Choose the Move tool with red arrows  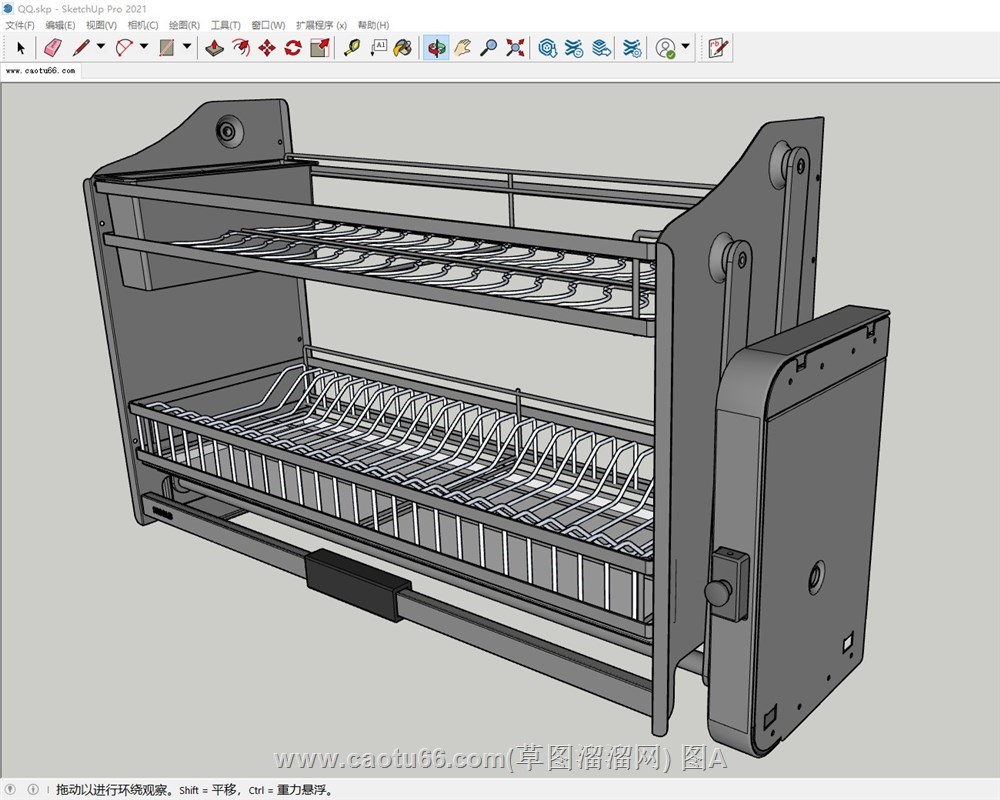[267, 47]
